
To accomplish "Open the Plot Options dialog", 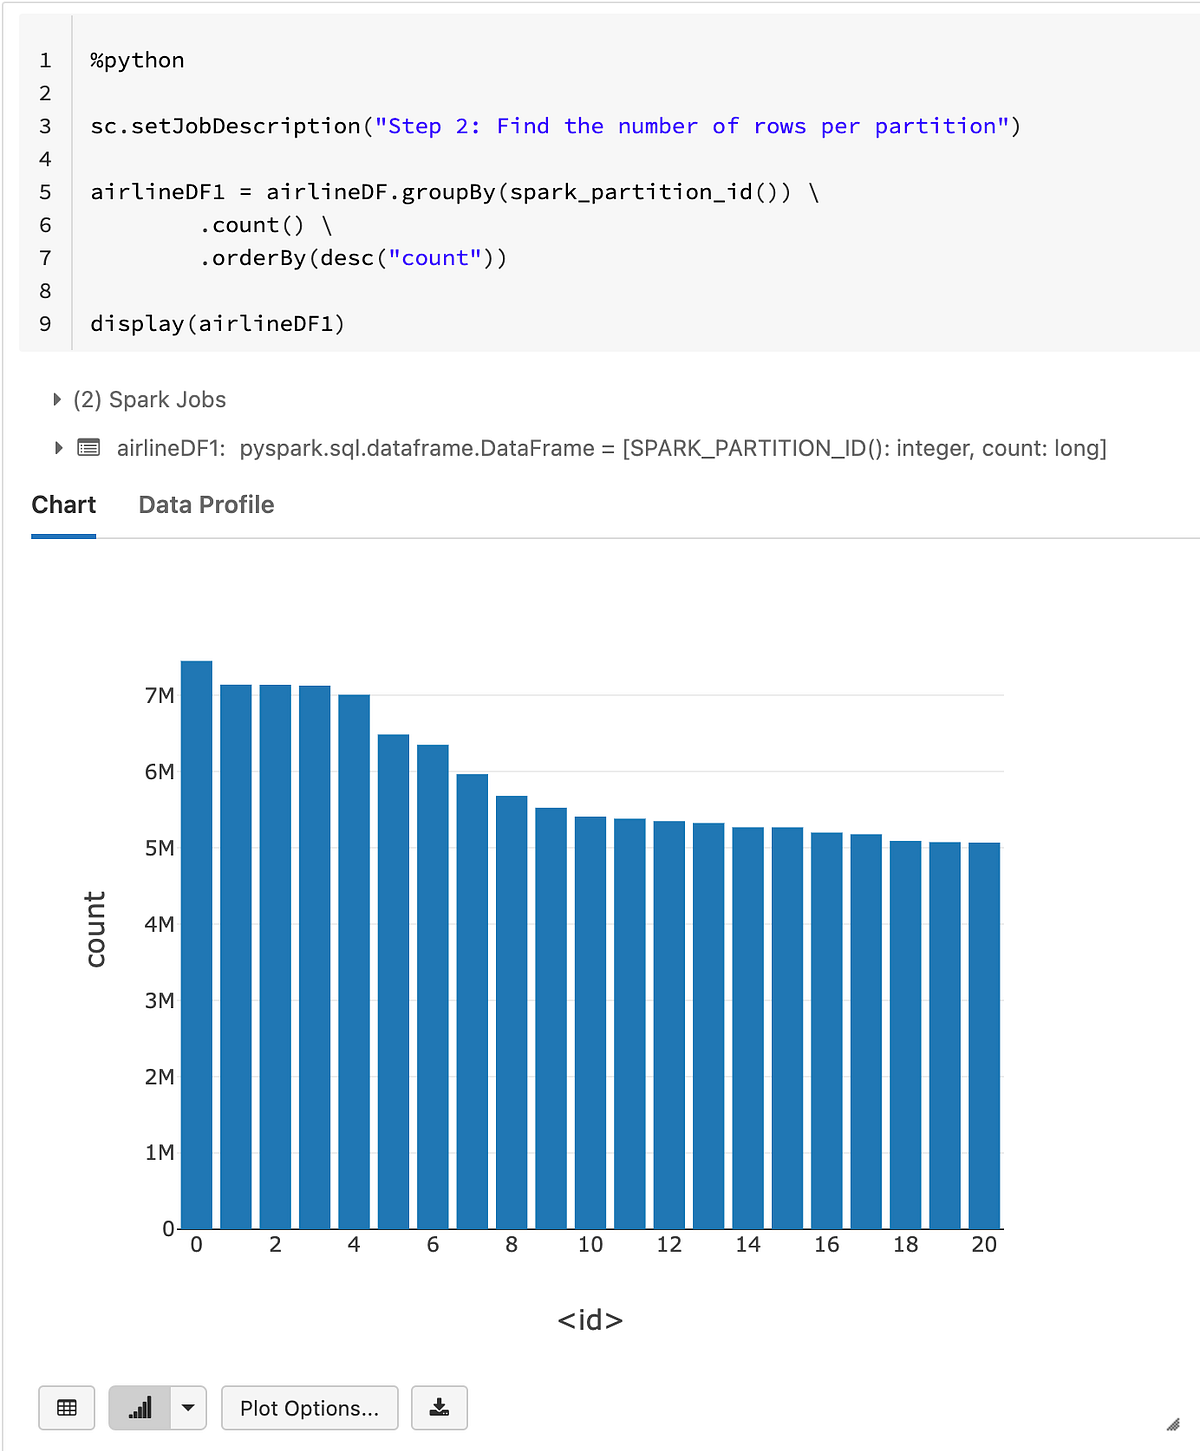I will [309, 1408].
